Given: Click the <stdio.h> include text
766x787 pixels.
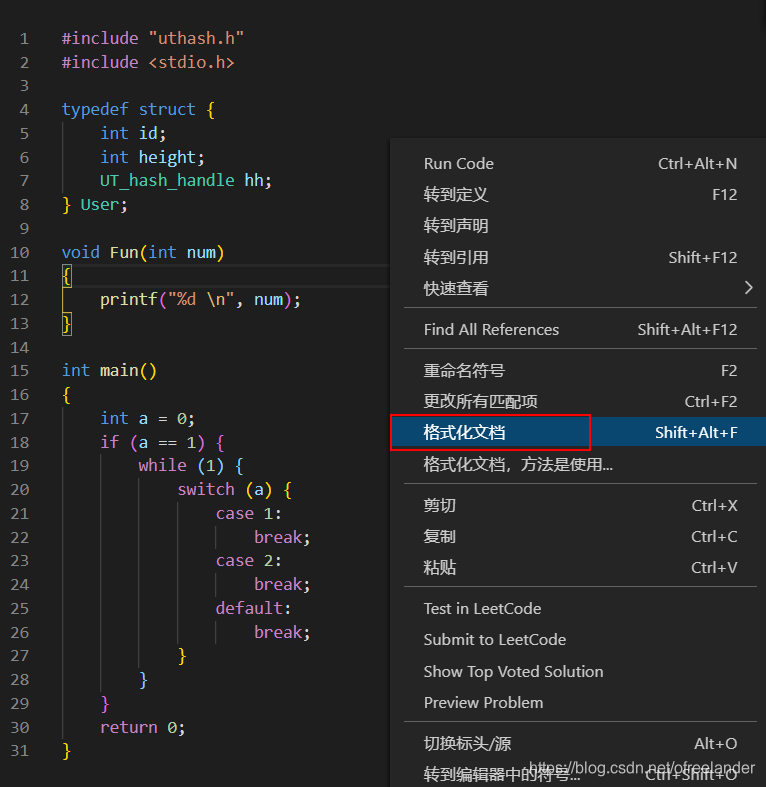Looking at the screenshot, I should [x=191, y=62].
